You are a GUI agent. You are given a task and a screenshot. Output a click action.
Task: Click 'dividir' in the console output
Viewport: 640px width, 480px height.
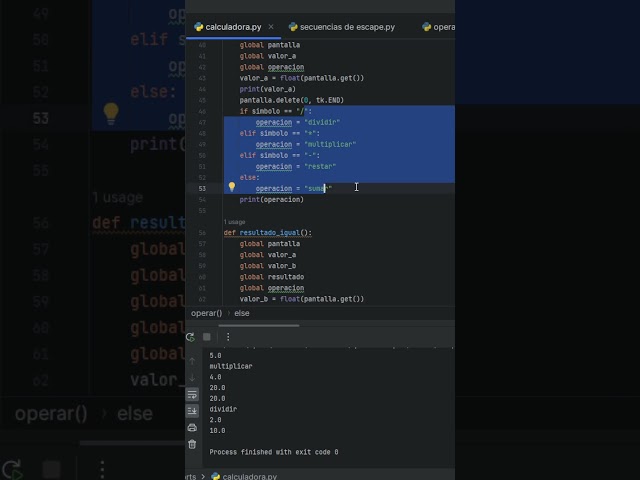click(x=223, y=409)
